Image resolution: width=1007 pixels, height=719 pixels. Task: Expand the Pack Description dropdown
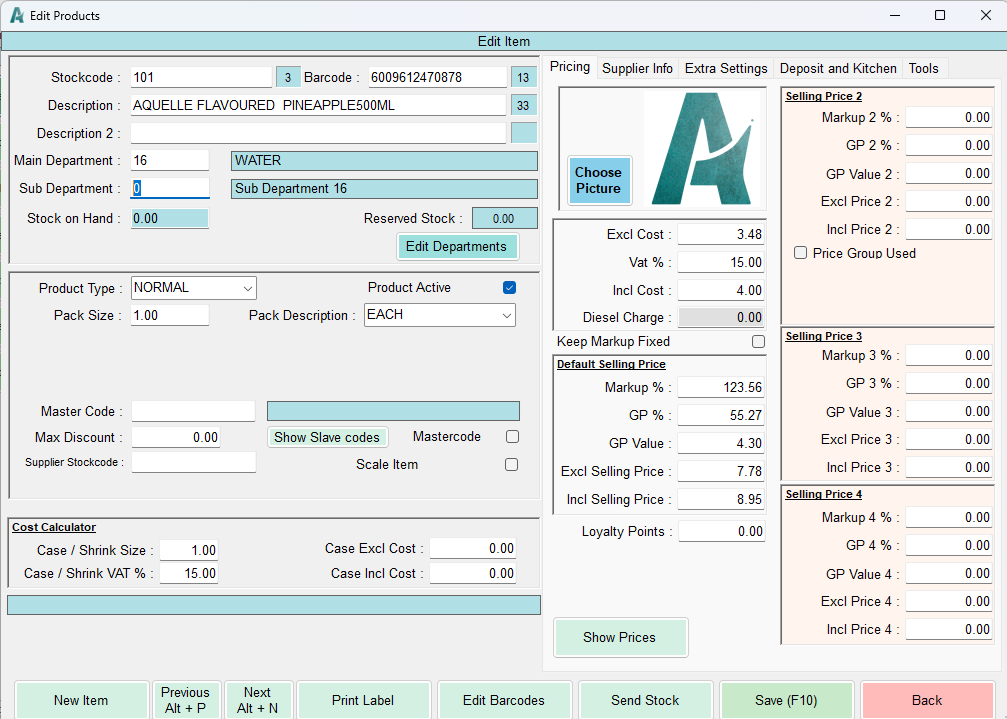click(x=439, y=315)
